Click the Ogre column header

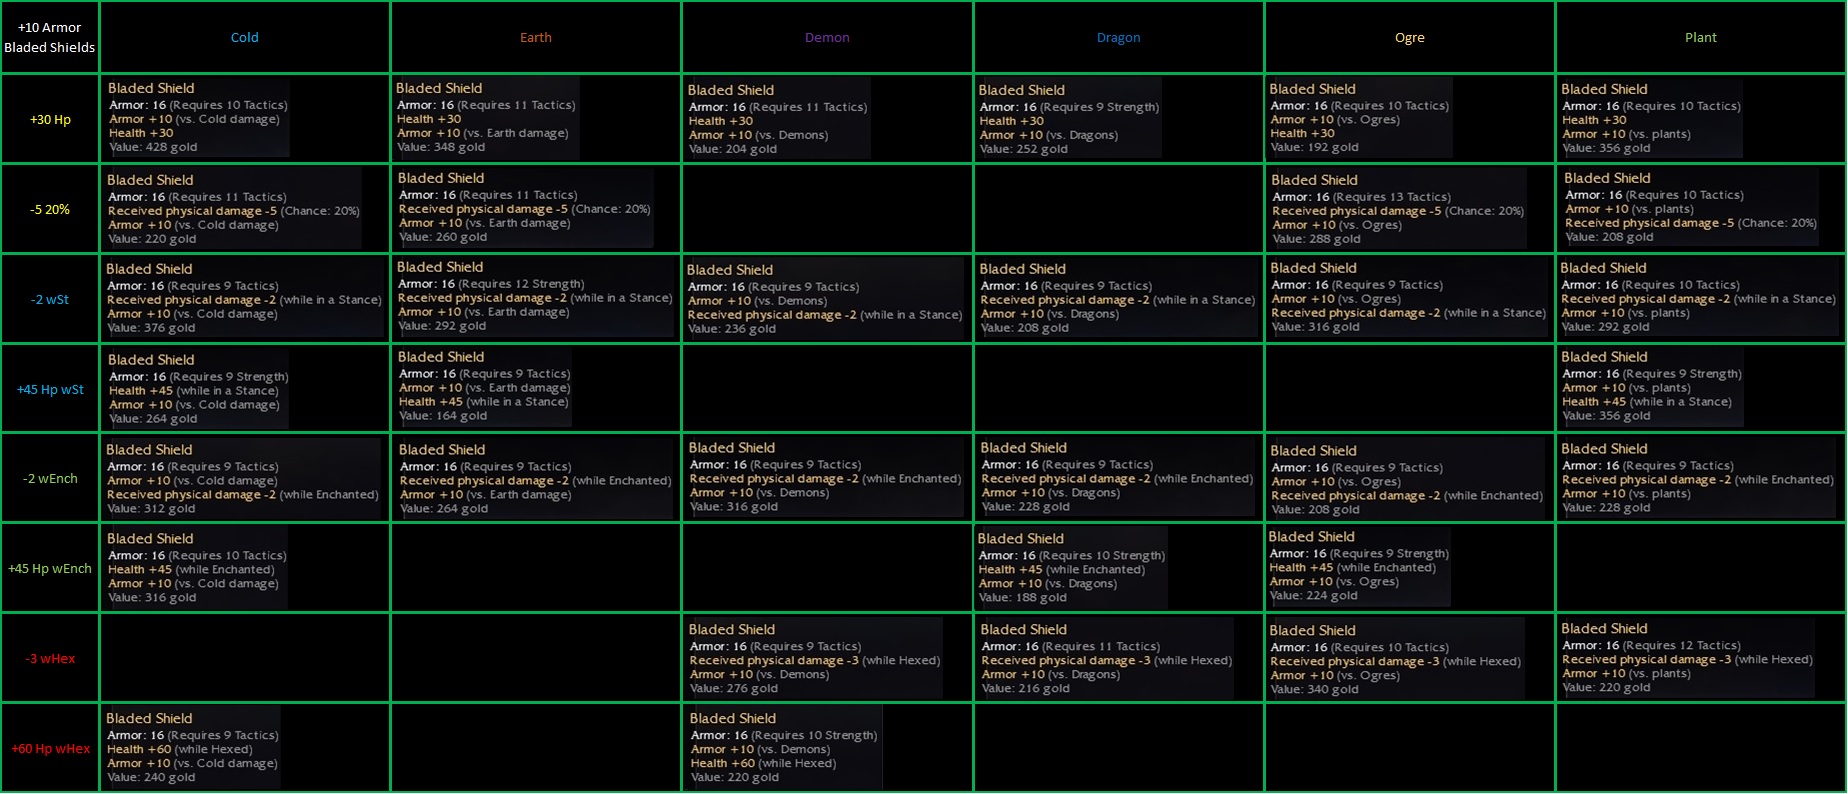click(x=1409, y=38)
